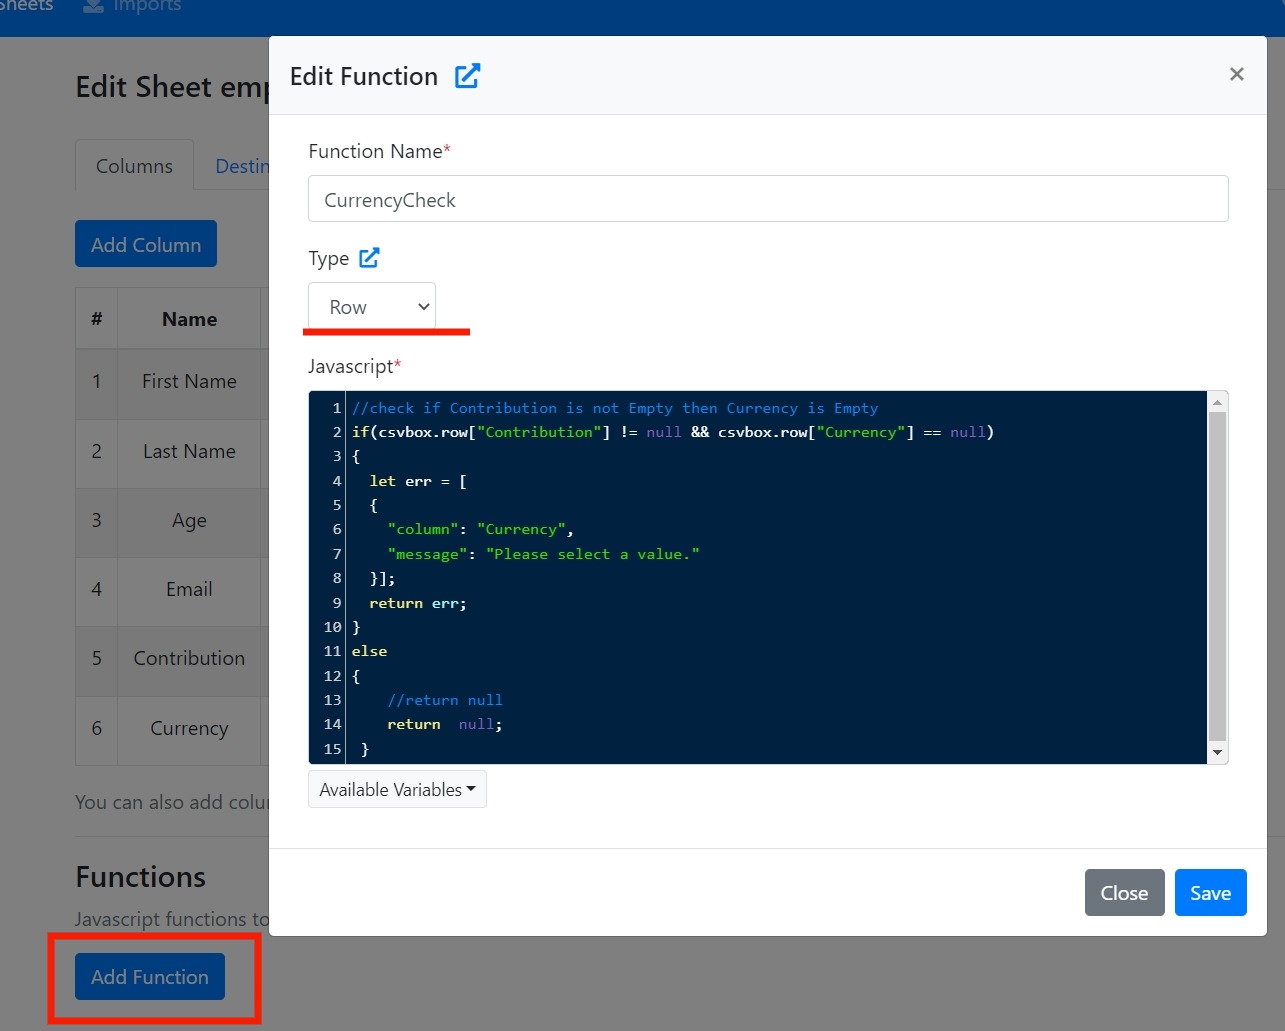Open the Type dropdown showing Row
The image size is (1285, 1031).
(372, 307)
